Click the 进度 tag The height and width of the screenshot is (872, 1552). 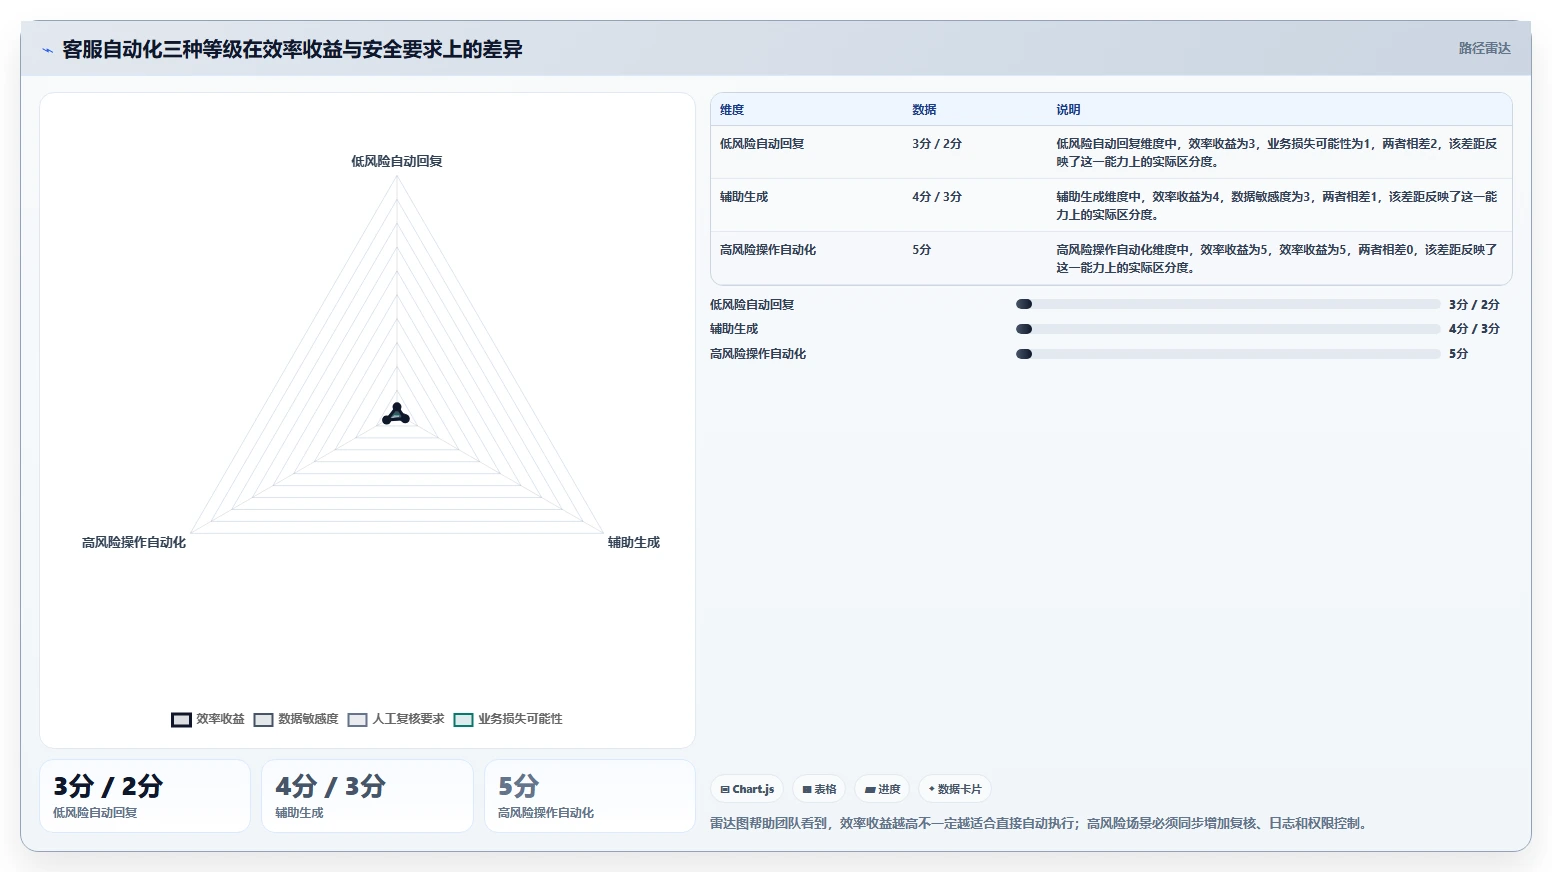882,789
